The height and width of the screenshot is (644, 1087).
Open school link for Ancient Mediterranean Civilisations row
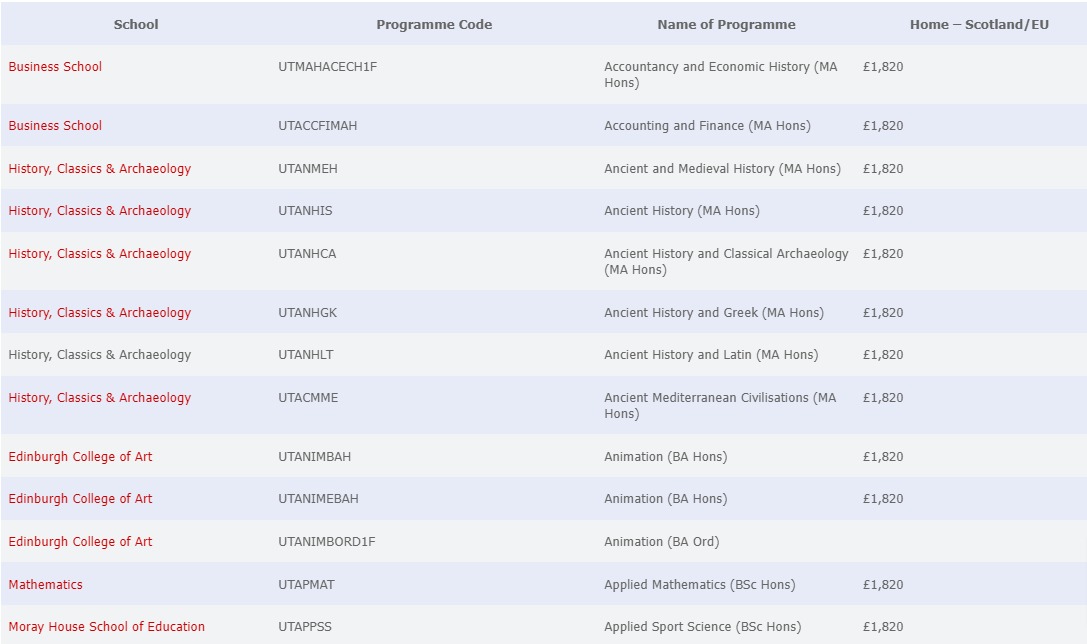(99, 398)
